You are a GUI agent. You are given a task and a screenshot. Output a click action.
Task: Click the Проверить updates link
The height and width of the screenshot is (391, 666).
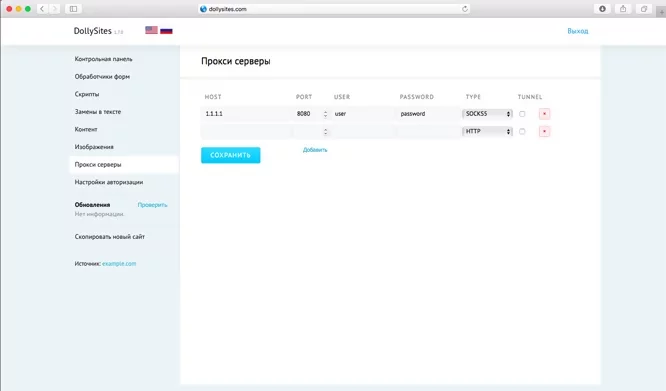(x=152, y=205)
